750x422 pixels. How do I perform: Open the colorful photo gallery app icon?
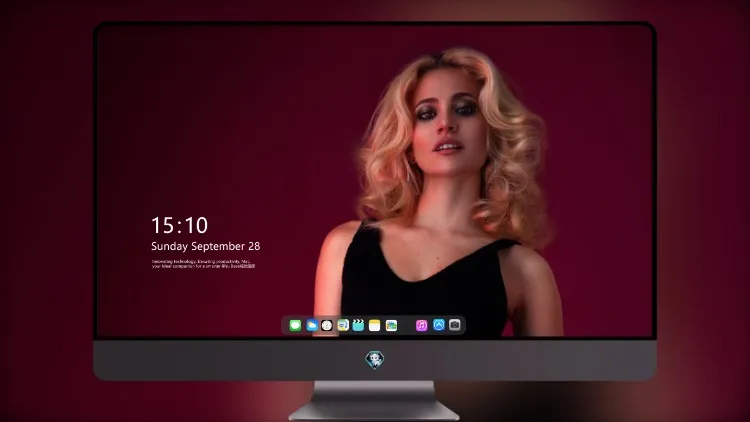(x=391, y=325)
